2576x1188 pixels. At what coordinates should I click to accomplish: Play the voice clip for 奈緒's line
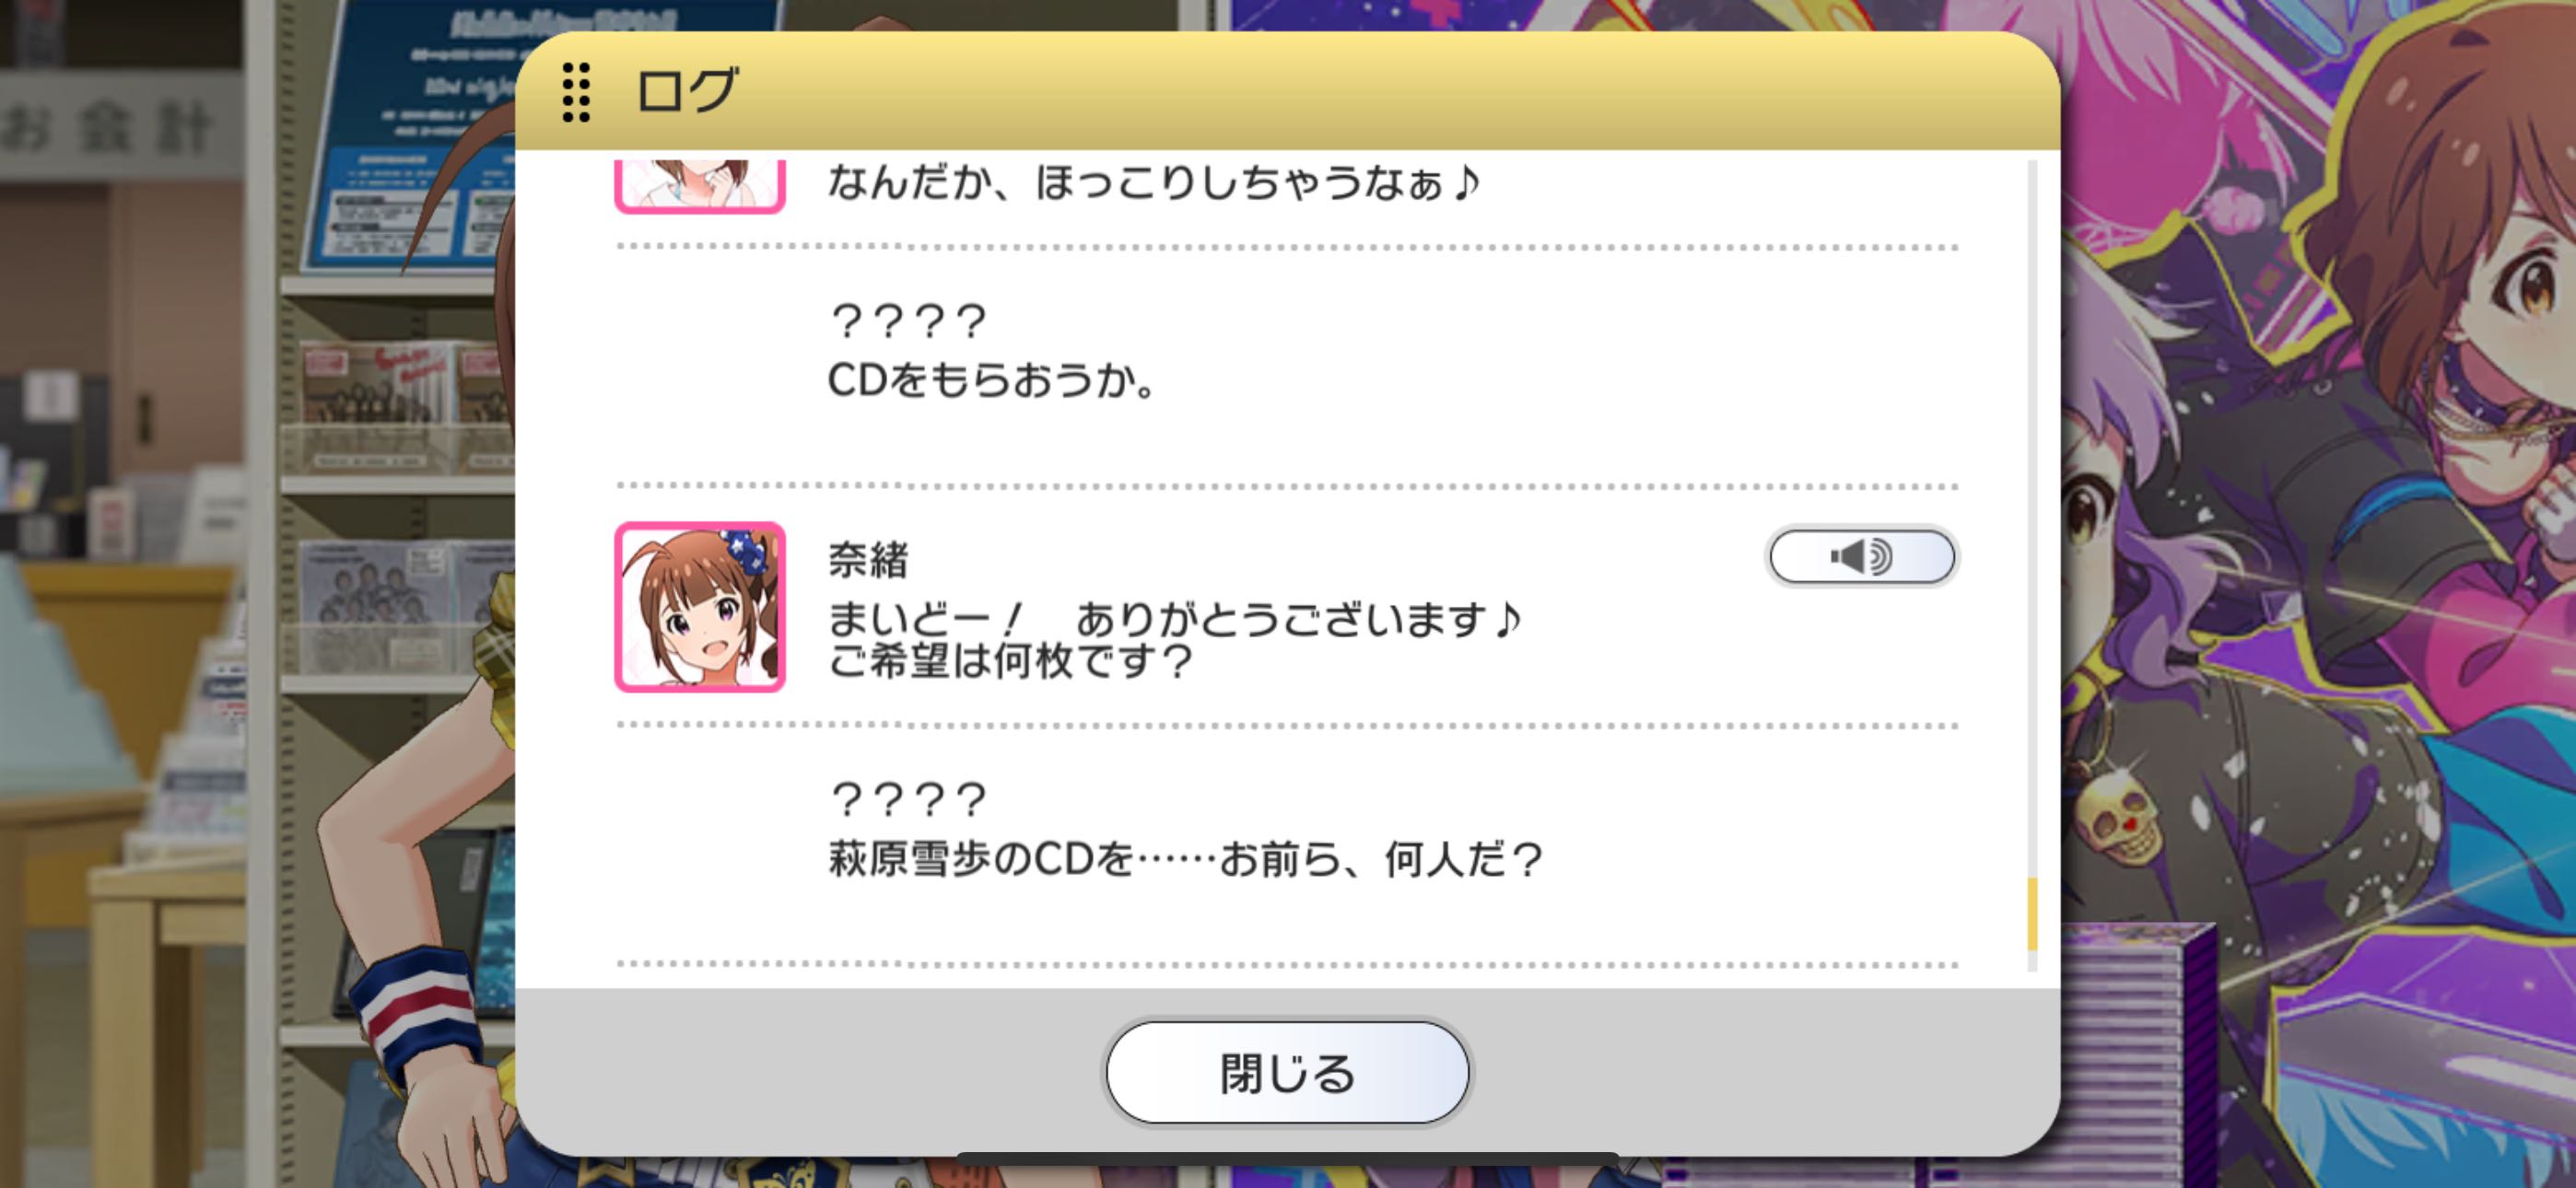[x=1861, y=556]
